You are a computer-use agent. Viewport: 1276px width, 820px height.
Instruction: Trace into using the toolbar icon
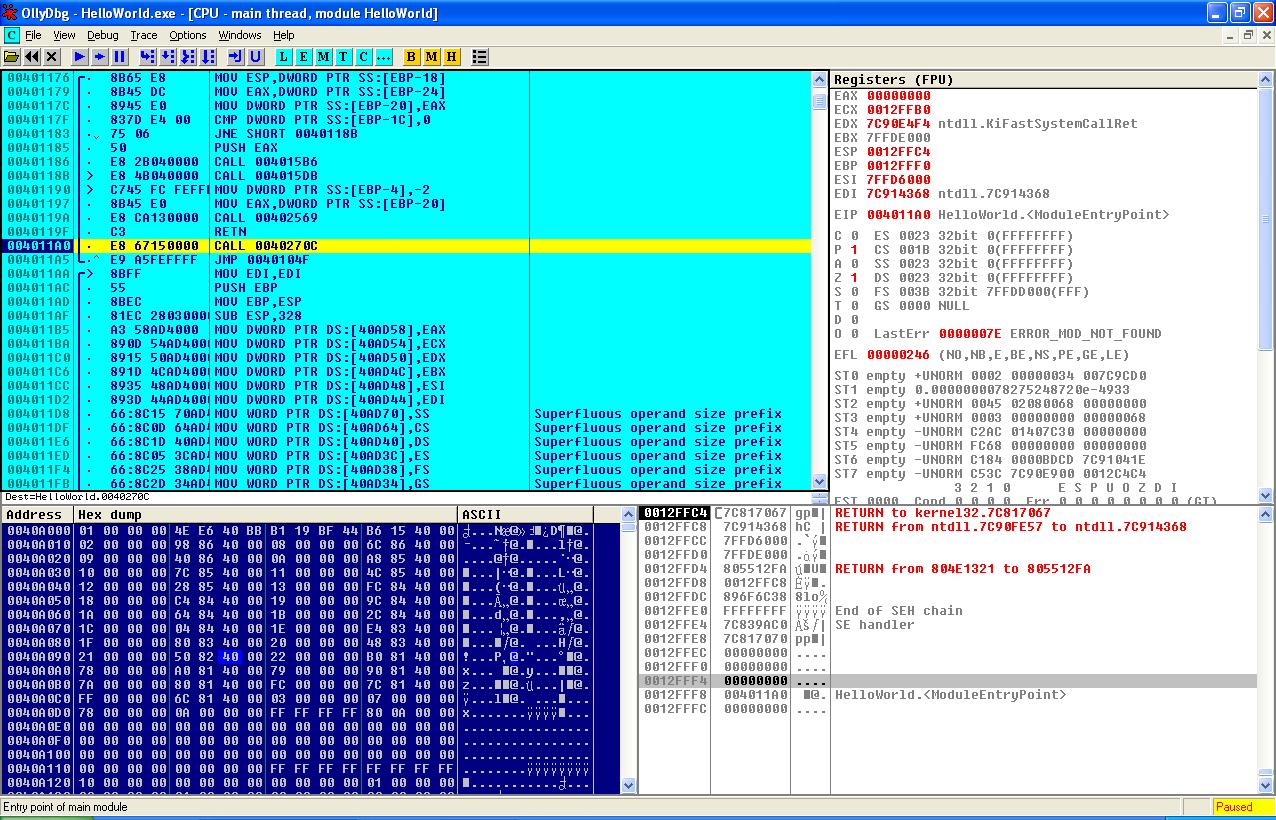(187, 57)
